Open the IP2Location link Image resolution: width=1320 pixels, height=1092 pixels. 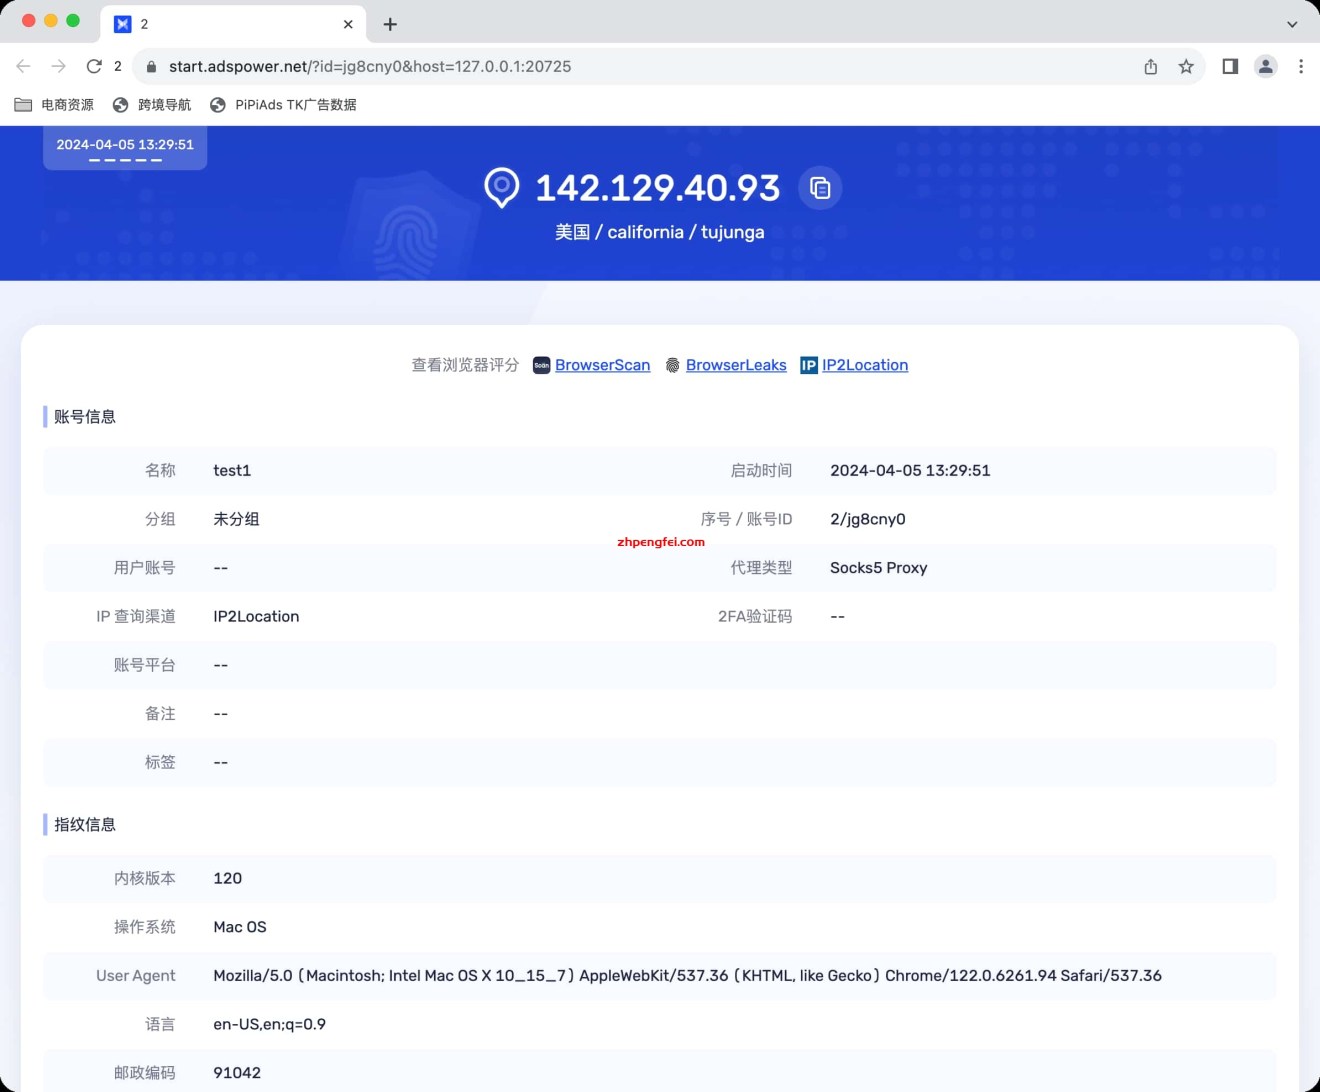[865, 365]
